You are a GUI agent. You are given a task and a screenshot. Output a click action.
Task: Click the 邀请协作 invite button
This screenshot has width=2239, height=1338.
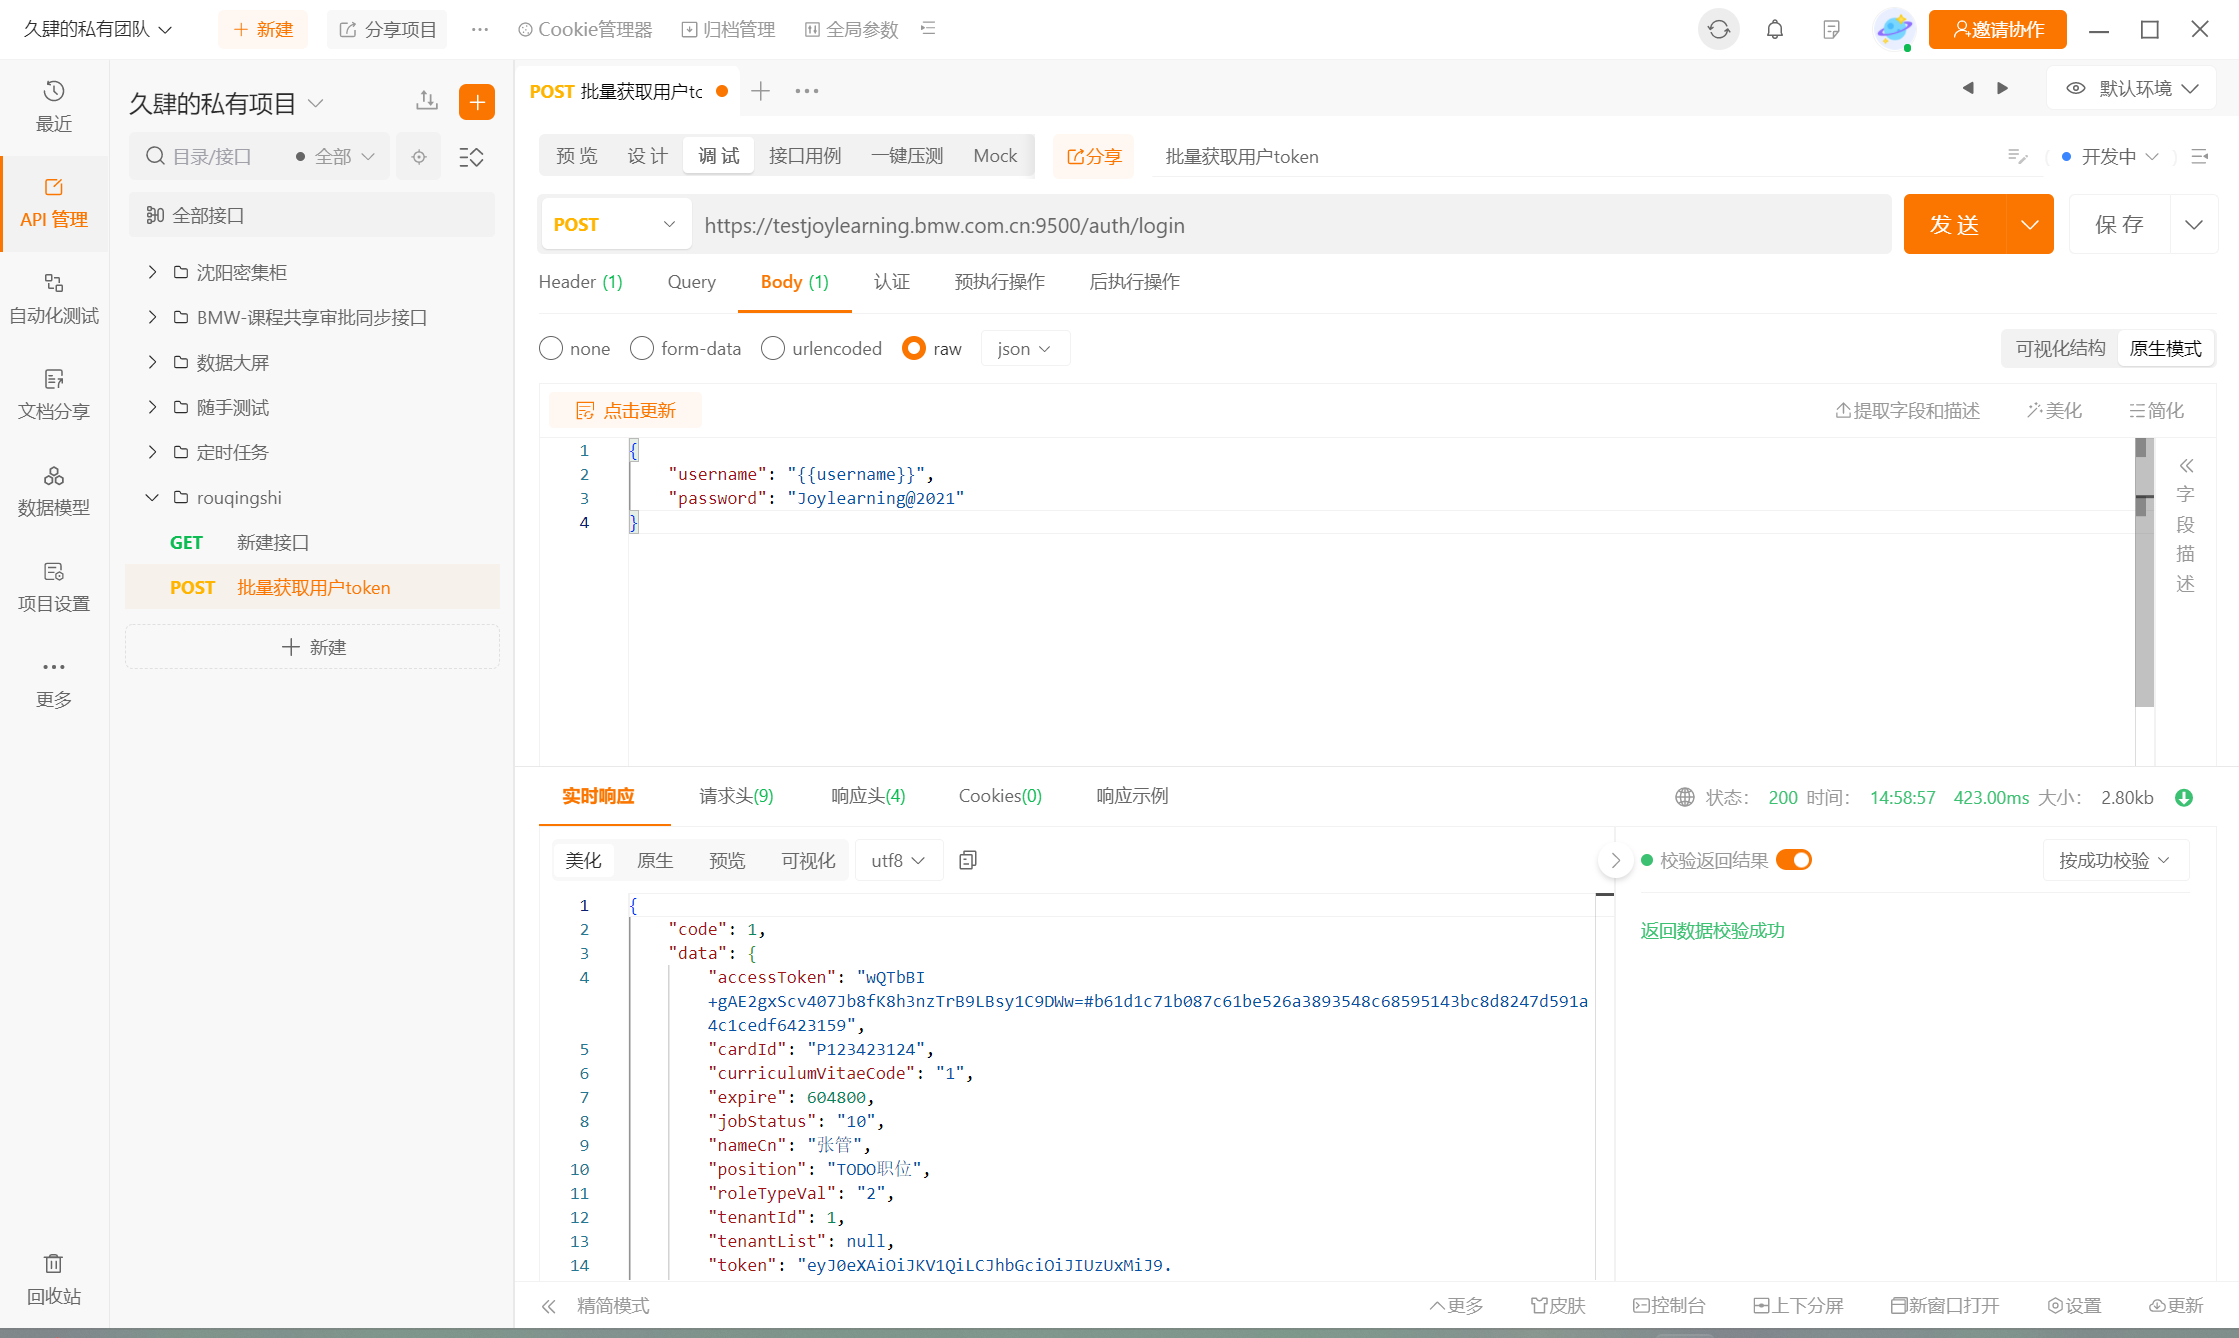coord(1997,29)
